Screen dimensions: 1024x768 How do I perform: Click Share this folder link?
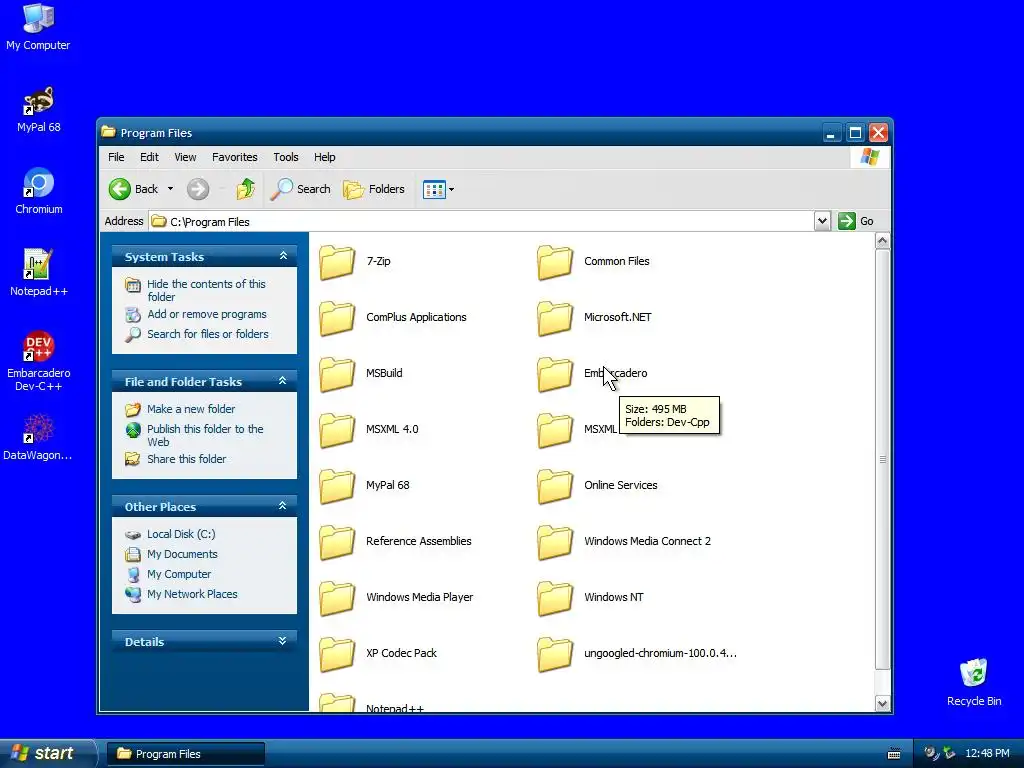coord(186,459)
